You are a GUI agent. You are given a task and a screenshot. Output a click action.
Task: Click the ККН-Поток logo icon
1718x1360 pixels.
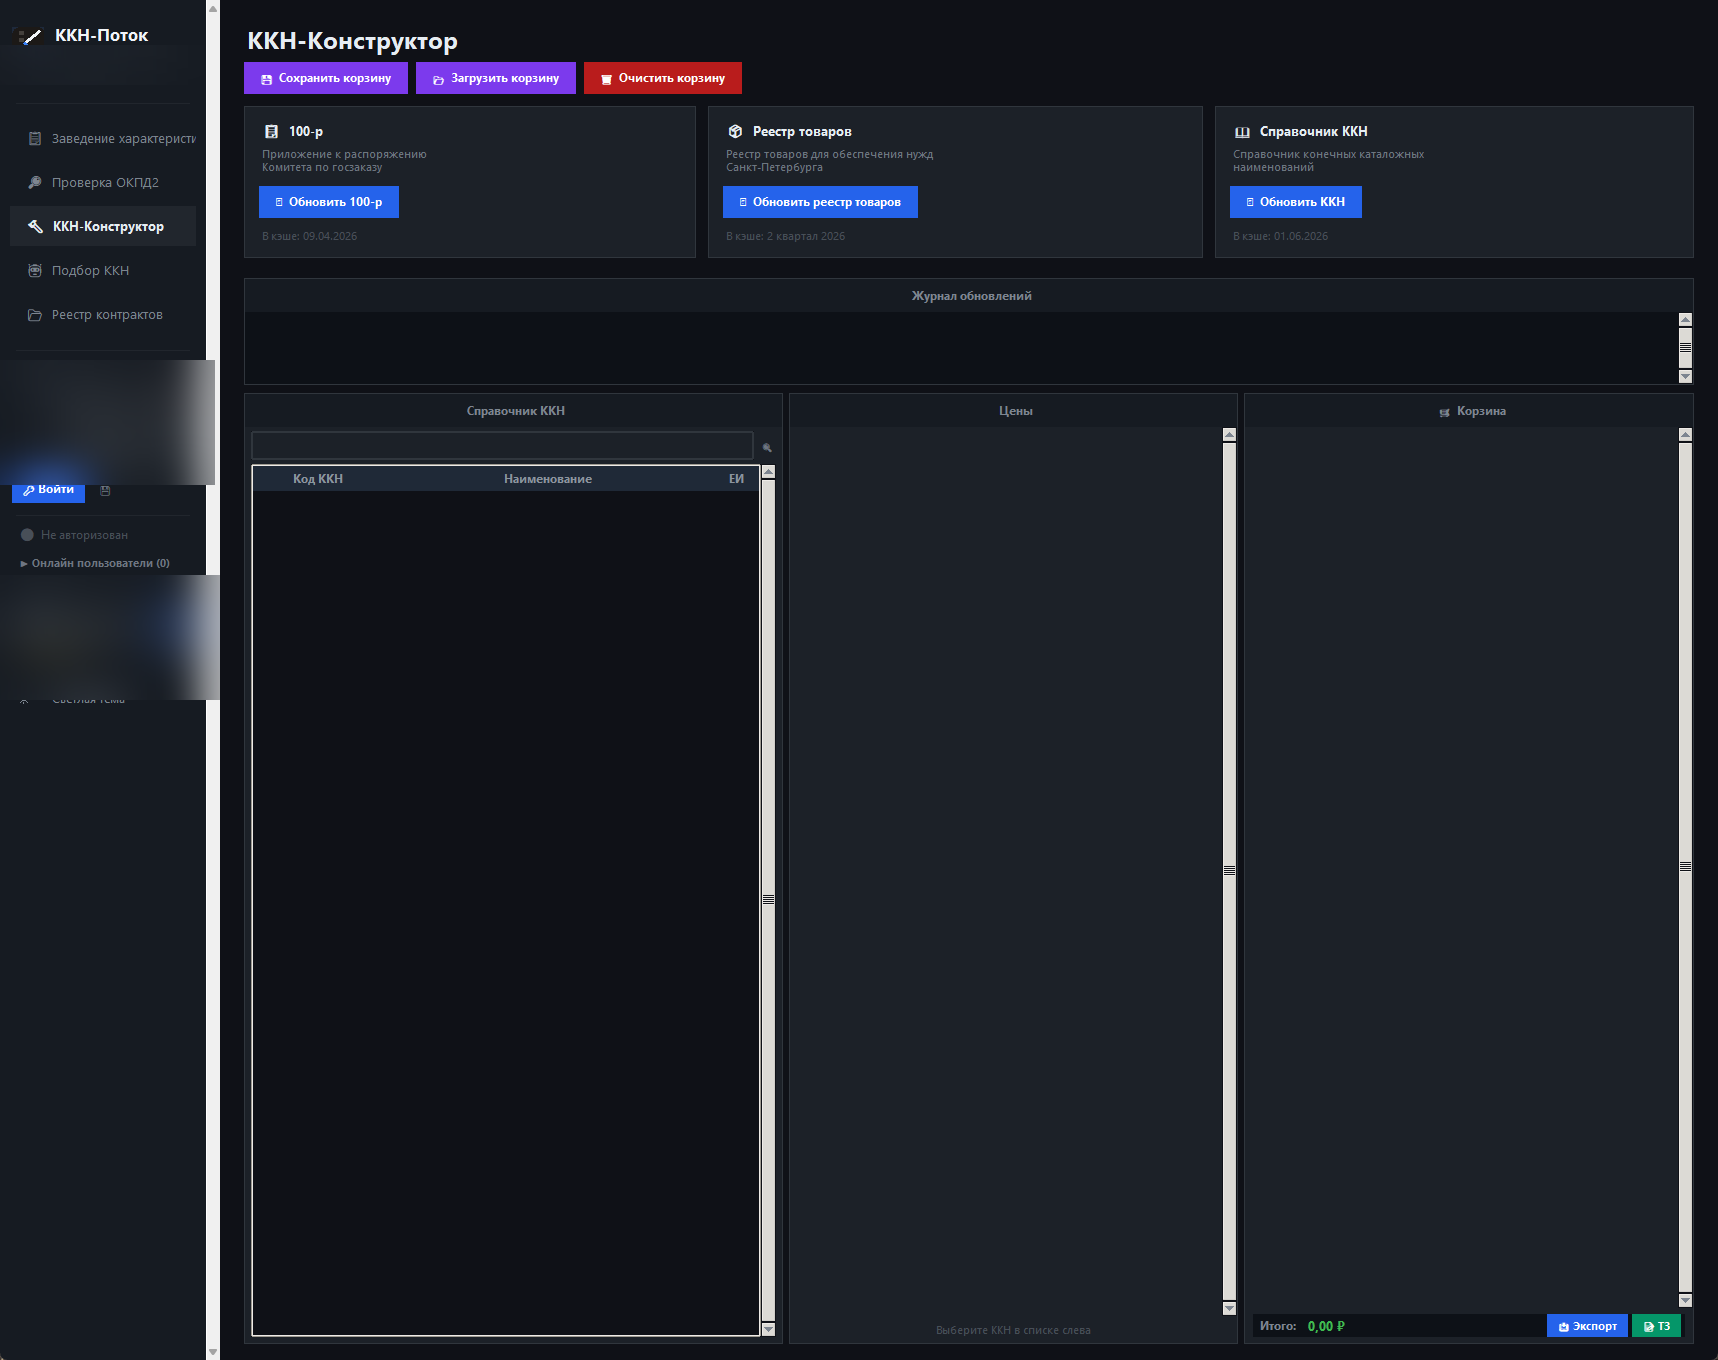pos(29,37)
